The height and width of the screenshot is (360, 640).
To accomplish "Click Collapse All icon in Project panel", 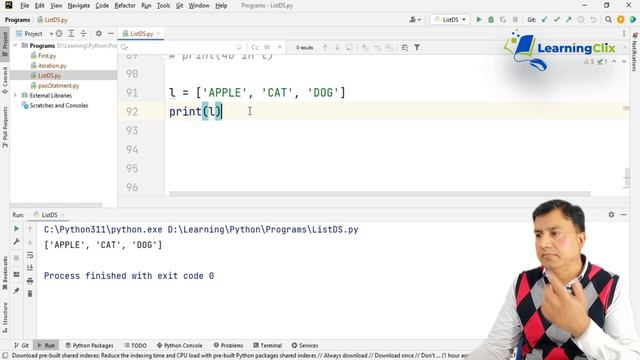I will tap(83, 33).
